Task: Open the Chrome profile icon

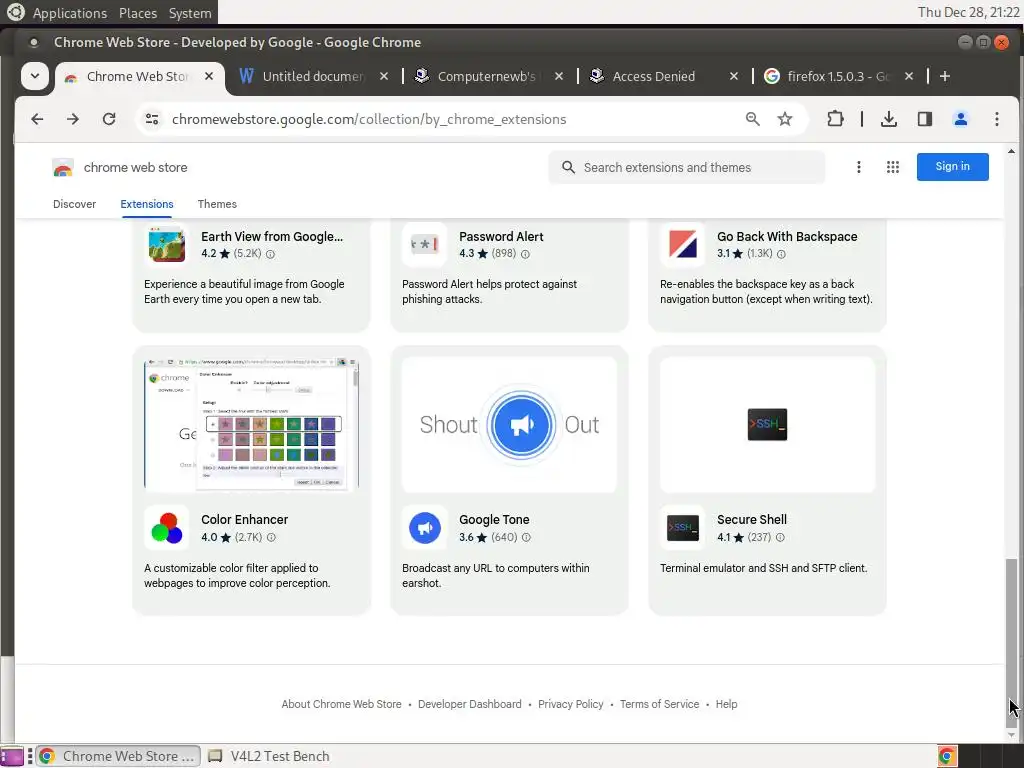Action: tap(961, 119)
